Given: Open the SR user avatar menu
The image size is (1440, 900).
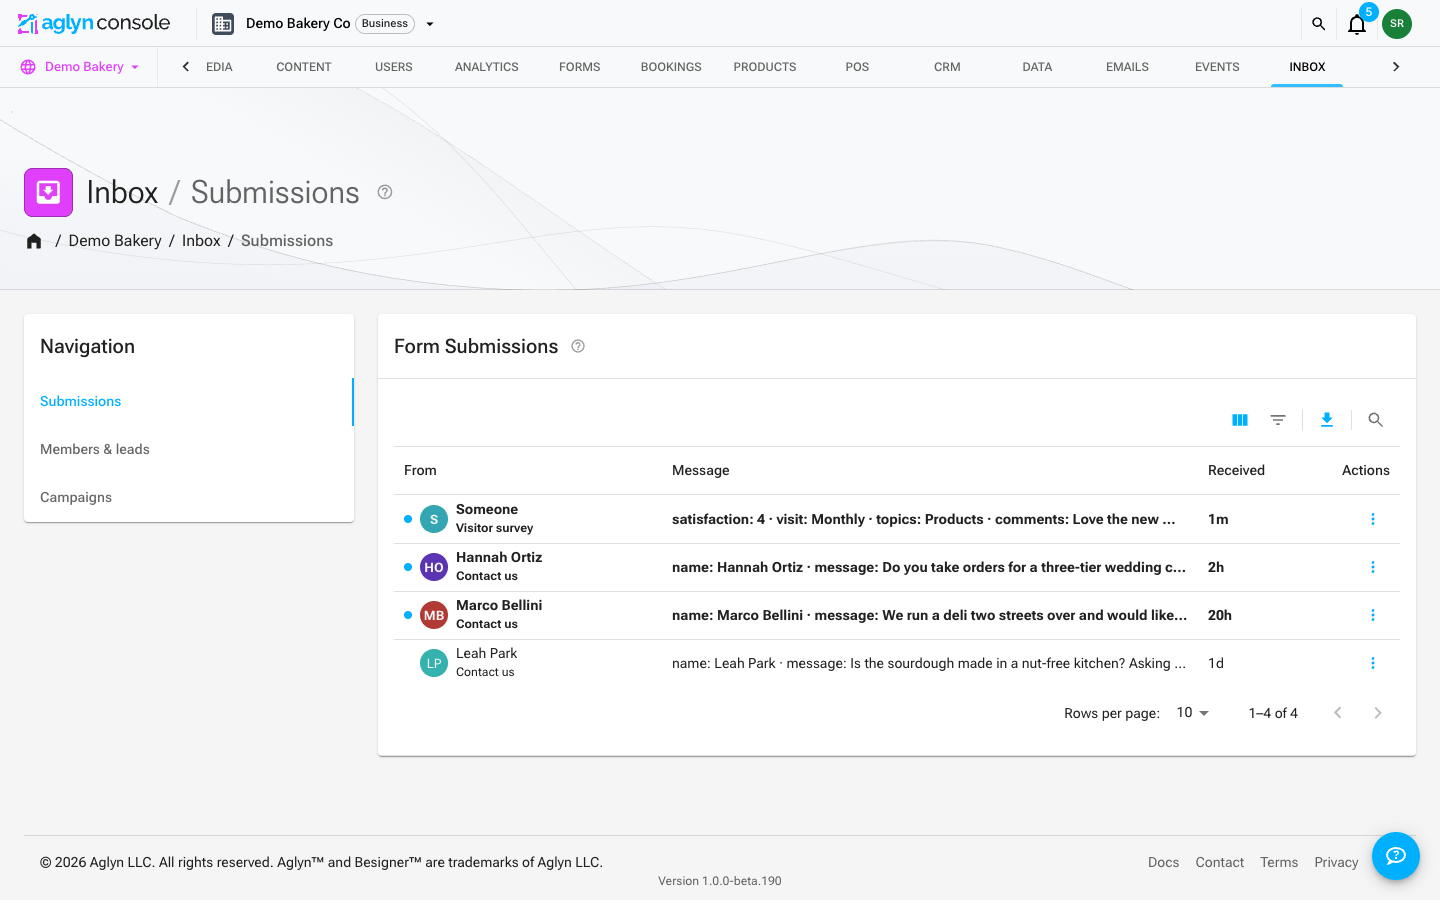Looking at the screenshot, I should [x=1397, y=23].
